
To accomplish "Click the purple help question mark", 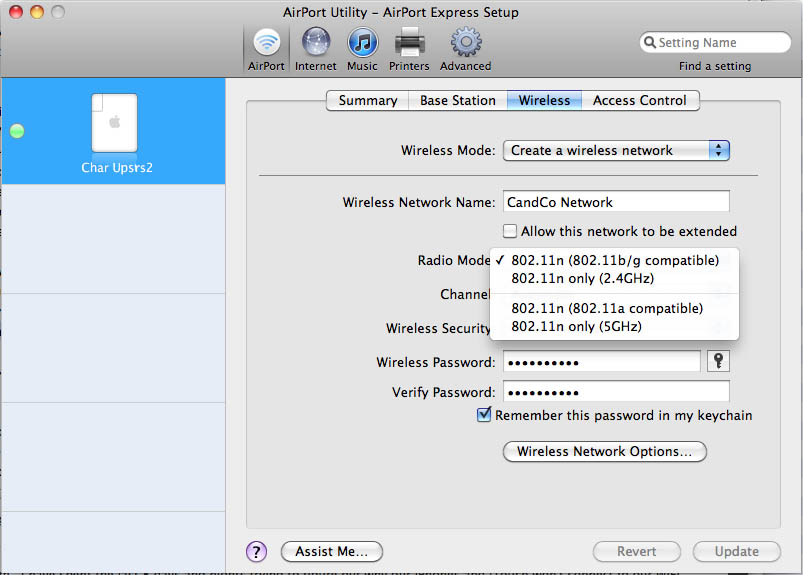I will 257,551.
